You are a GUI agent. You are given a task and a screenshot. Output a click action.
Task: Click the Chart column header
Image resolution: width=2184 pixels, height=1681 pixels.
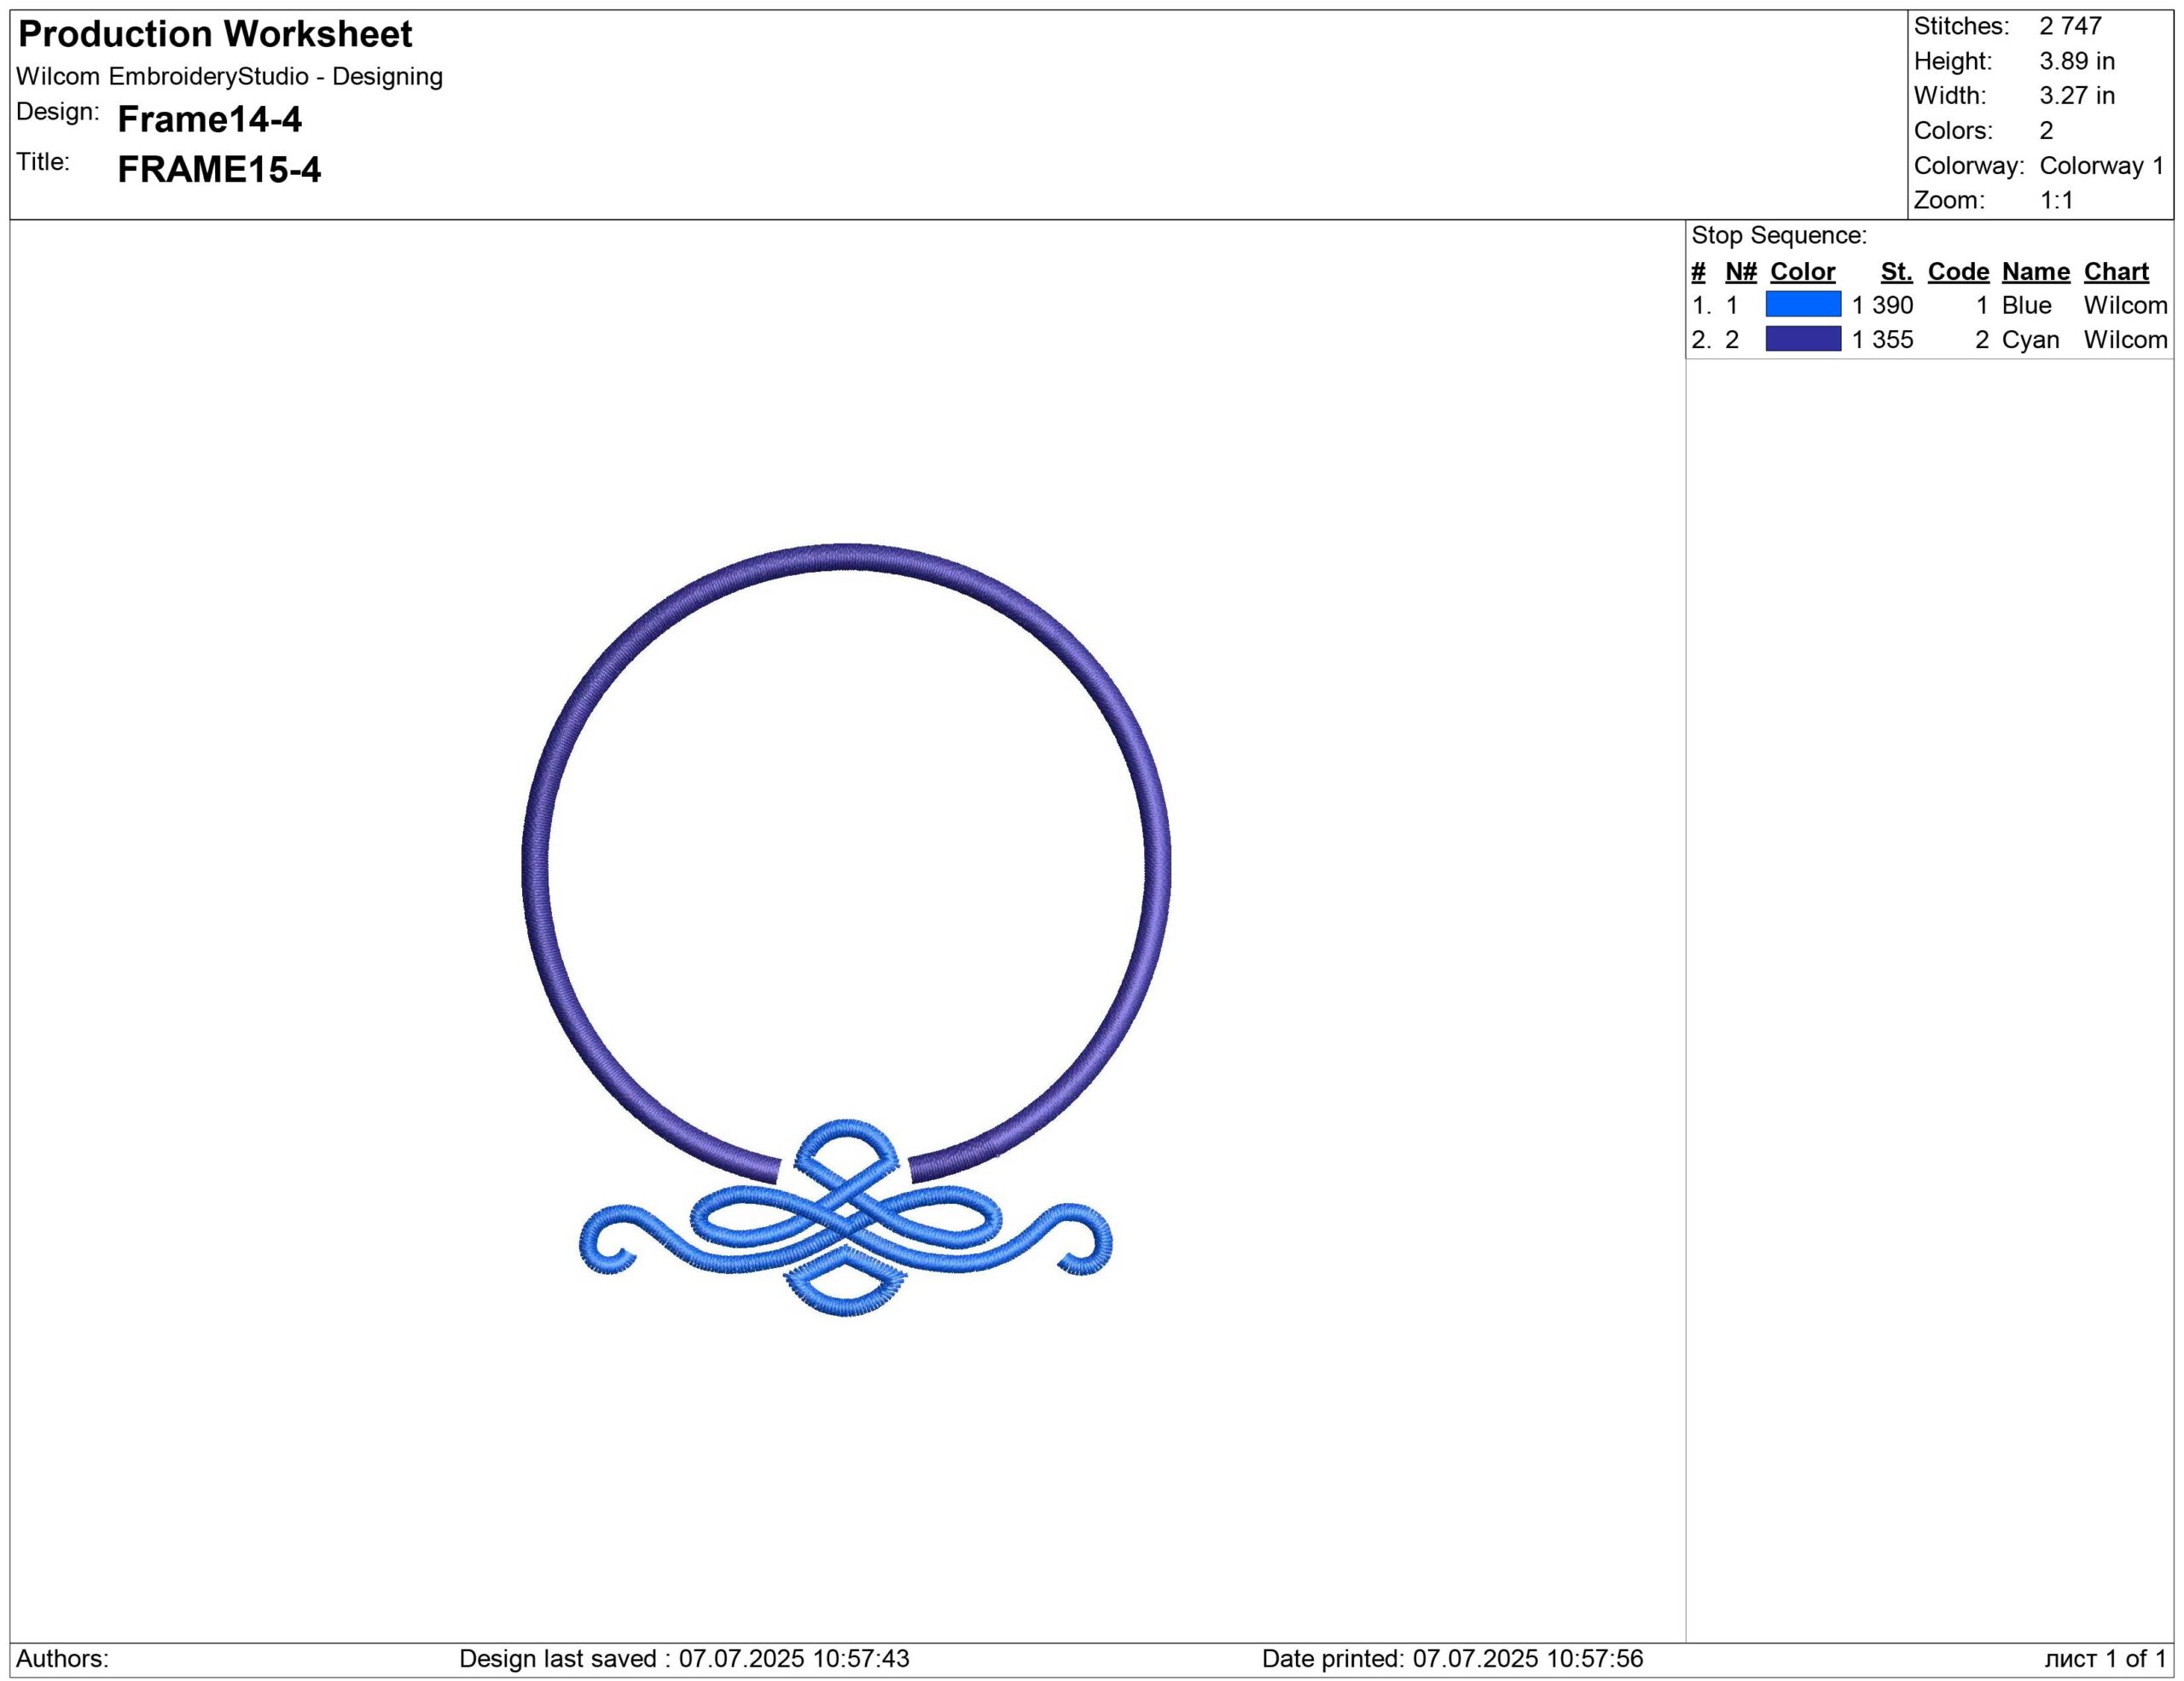2115,272
